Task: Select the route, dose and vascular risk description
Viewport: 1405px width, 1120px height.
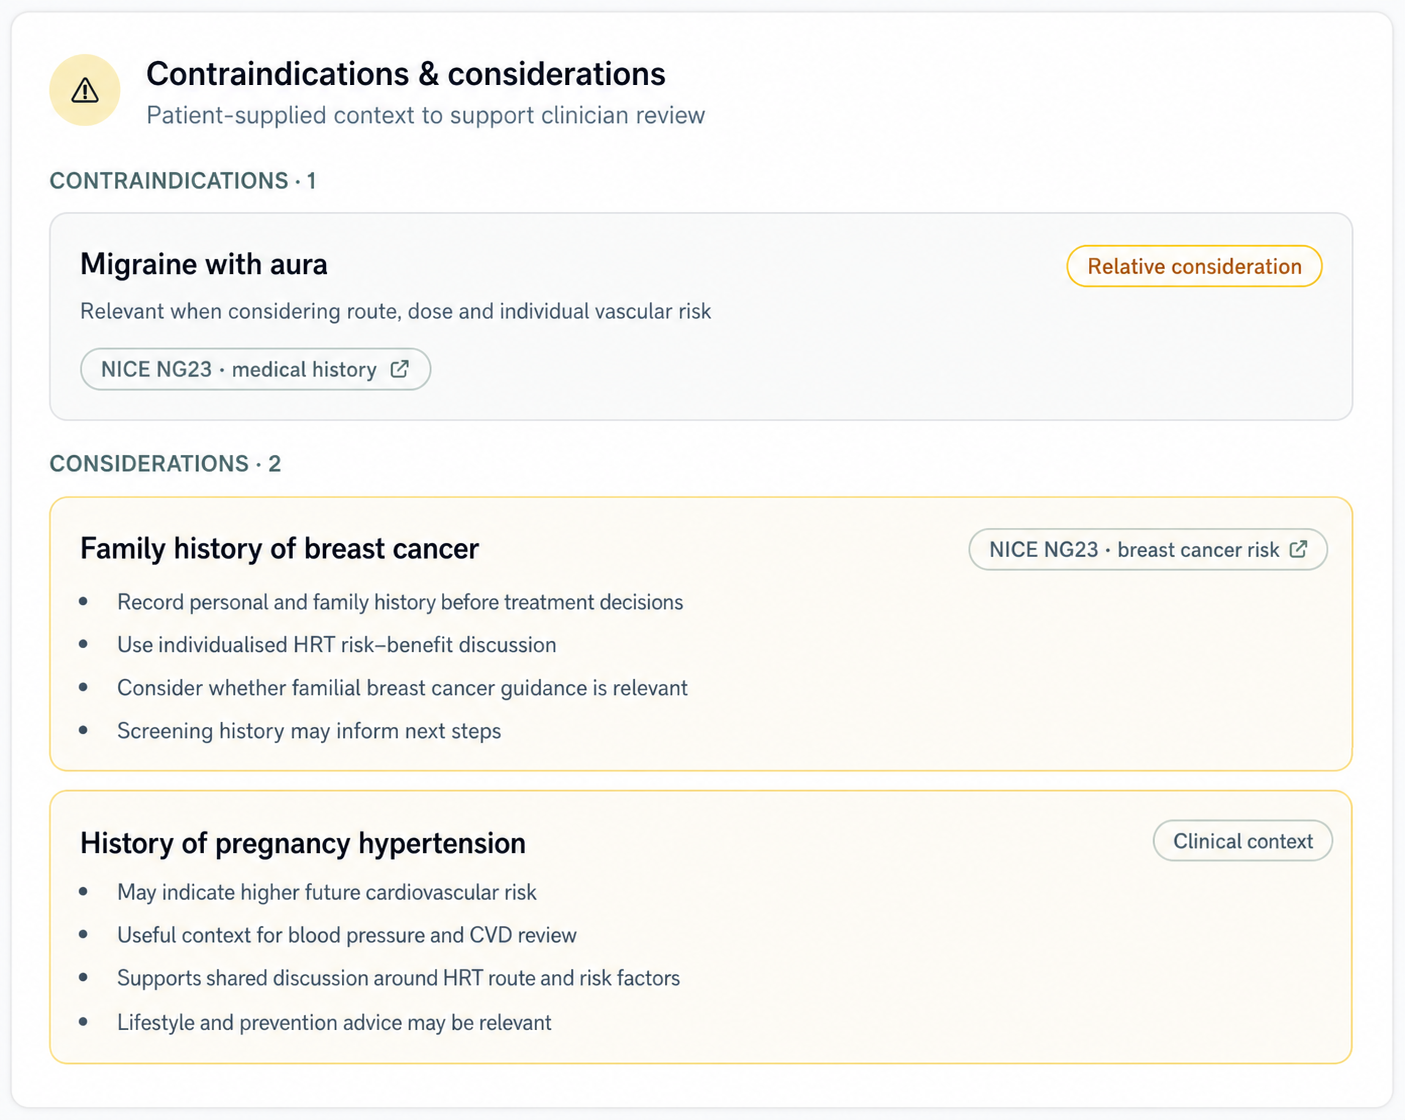Action: [395, 311]
